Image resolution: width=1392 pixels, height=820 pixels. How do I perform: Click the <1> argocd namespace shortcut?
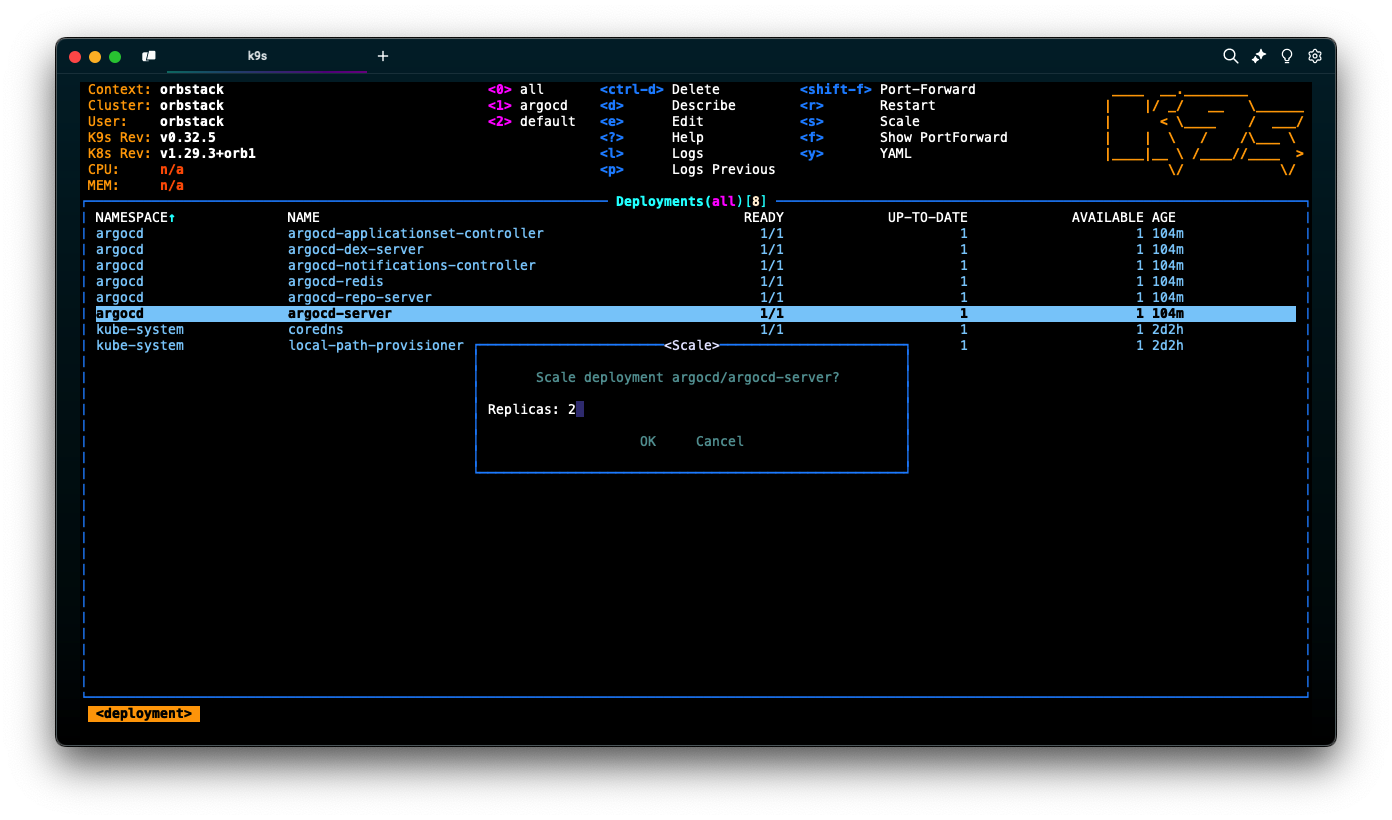click(x=528, y=105)
